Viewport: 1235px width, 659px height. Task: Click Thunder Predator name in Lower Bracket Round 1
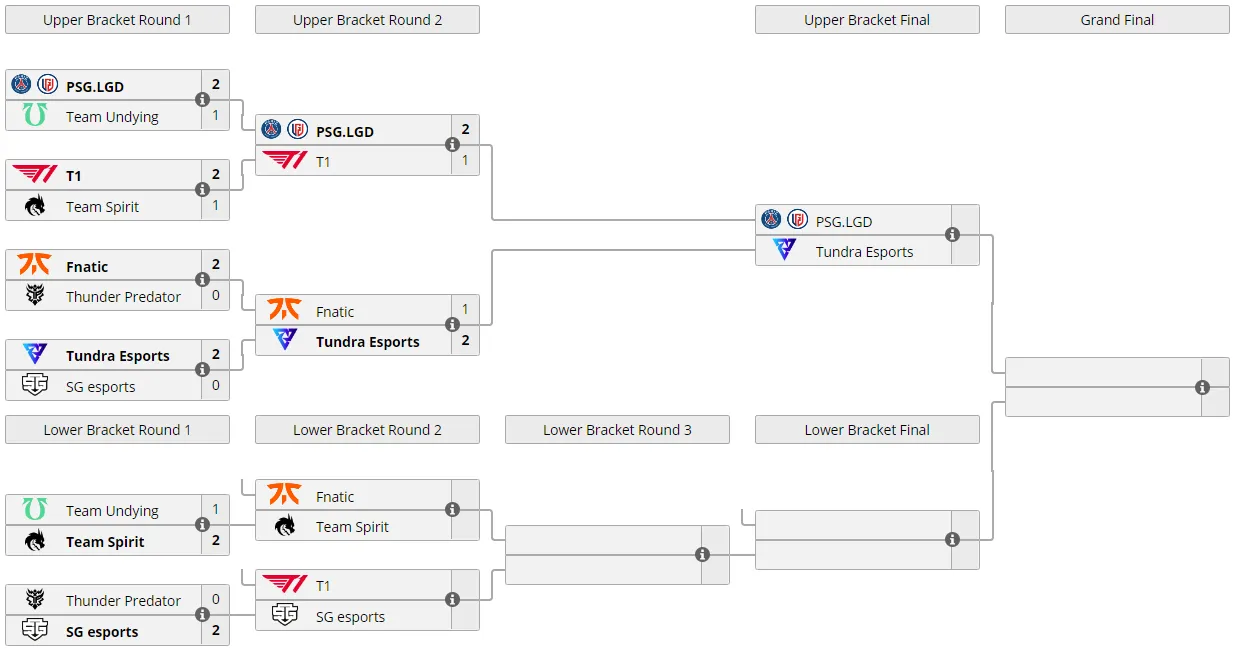click(123, 601)
